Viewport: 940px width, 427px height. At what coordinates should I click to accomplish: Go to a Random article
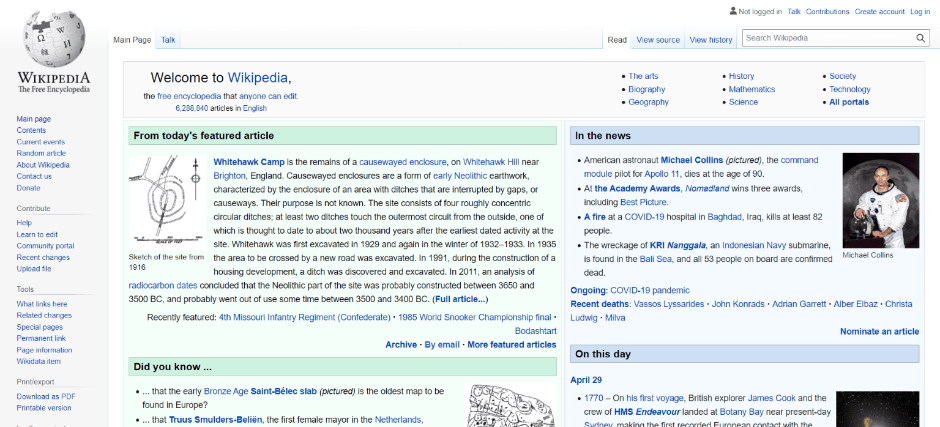click(41, 154)
